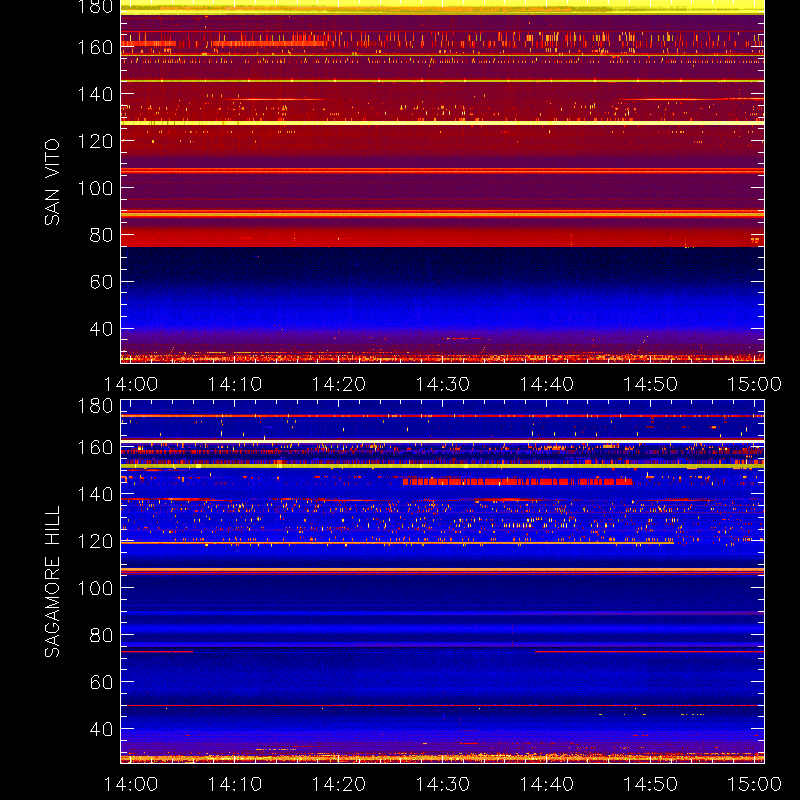Pick the 40 tick label on the Sagamore Hill plot
Image resolution: width=800 pixels, height=800 pixels.
pos(101,729)
